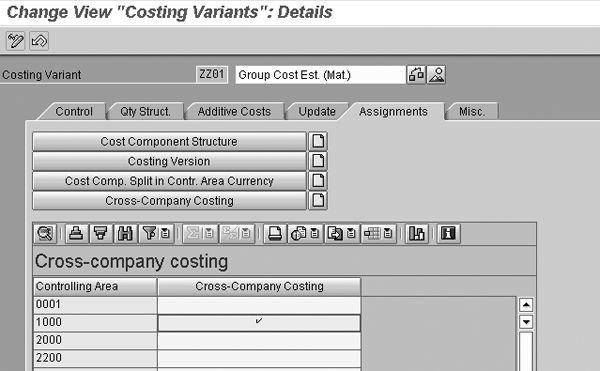The width and height of the screenshot is (600, 371).
Task: Click the Display/Change pencil icon
Action: (16, 41)
